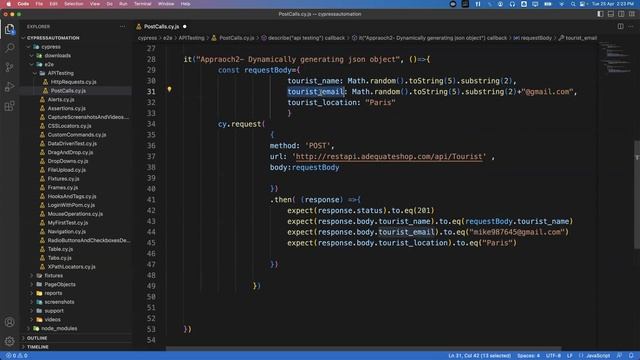Click line number 42 in gutter
Image resolution: width=640 pixels, height=360 pixels.
151,211
